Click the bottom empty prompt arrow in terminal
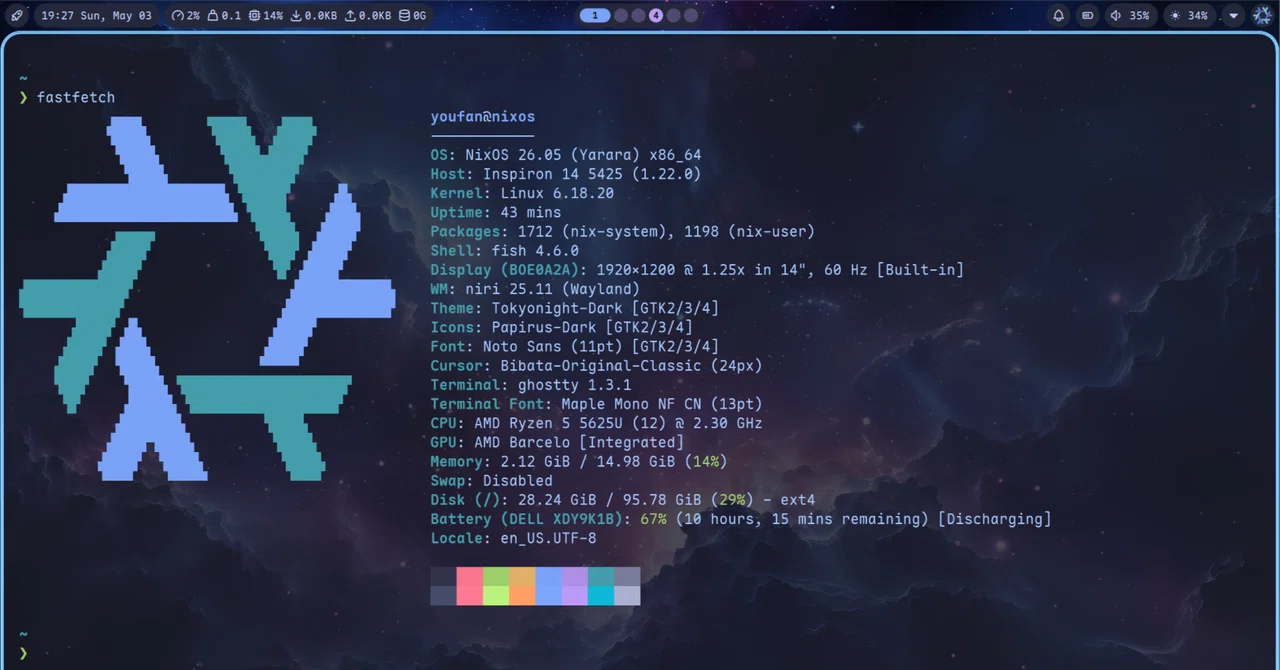This screenshot has width=1280, height=670. (23, 653)
